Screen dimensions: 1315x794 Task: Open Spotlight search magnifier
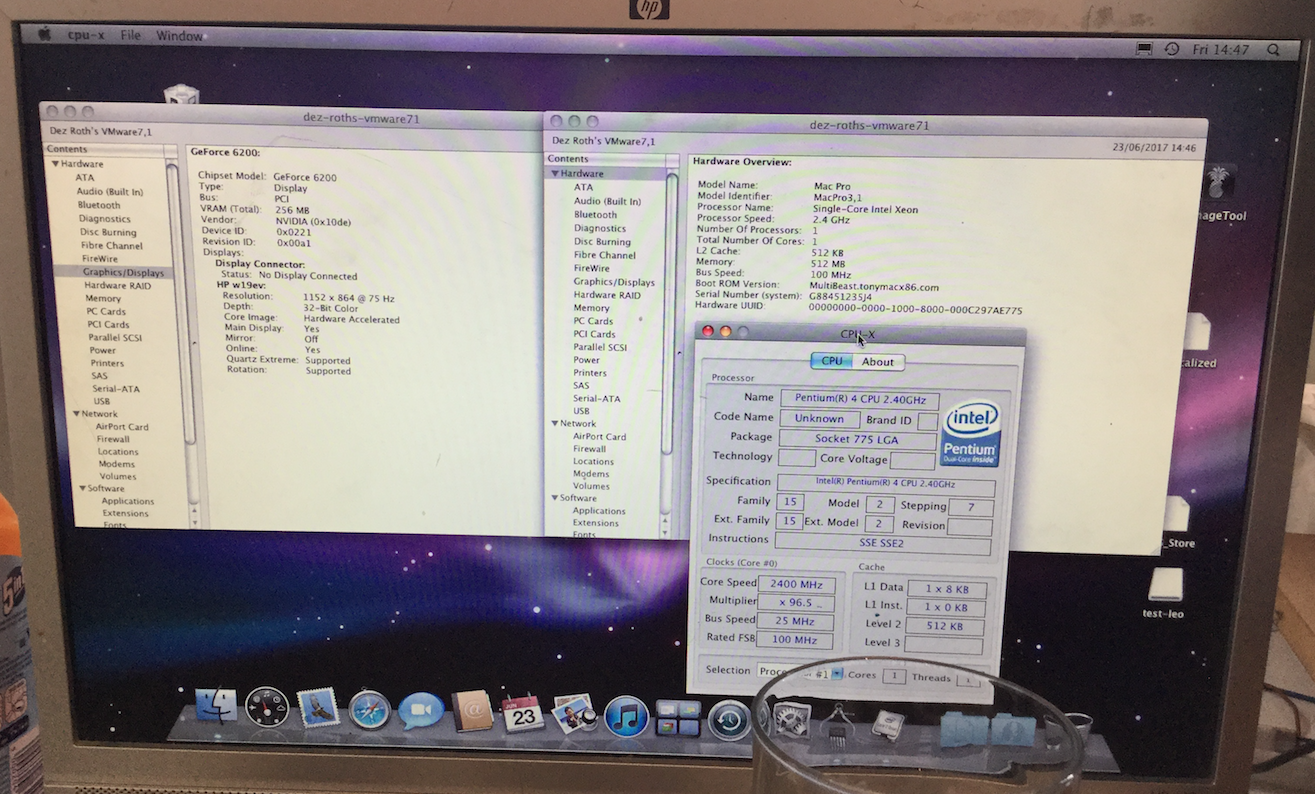coord(1273,49)
